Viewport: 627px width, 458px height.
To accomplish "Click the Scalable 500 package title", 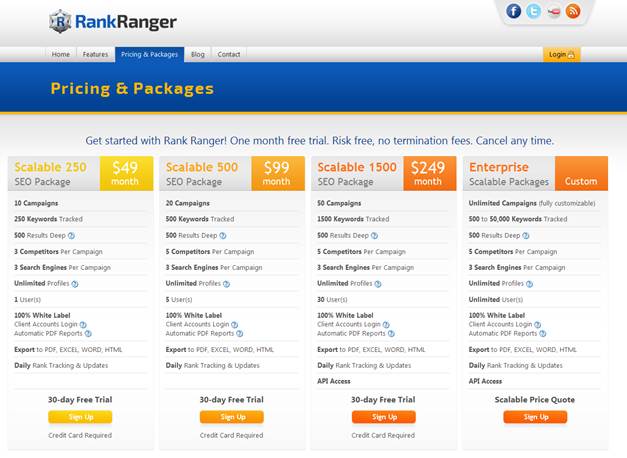I will click(x=202, y=167).
